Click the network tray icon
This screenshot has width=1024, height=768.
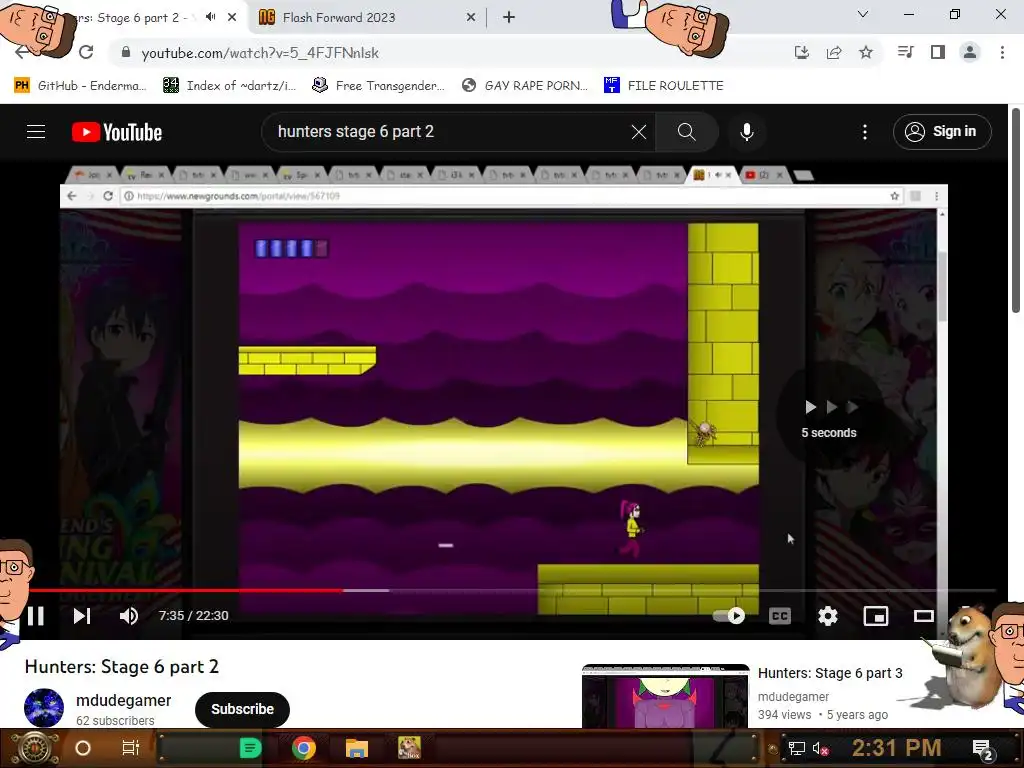[797, 748]
